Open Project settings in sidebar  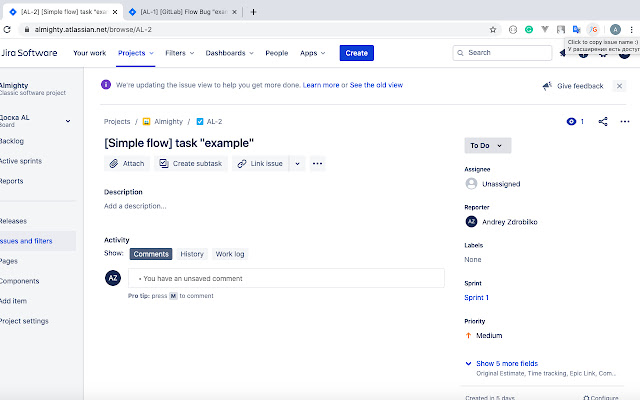[x=24, y=321]
